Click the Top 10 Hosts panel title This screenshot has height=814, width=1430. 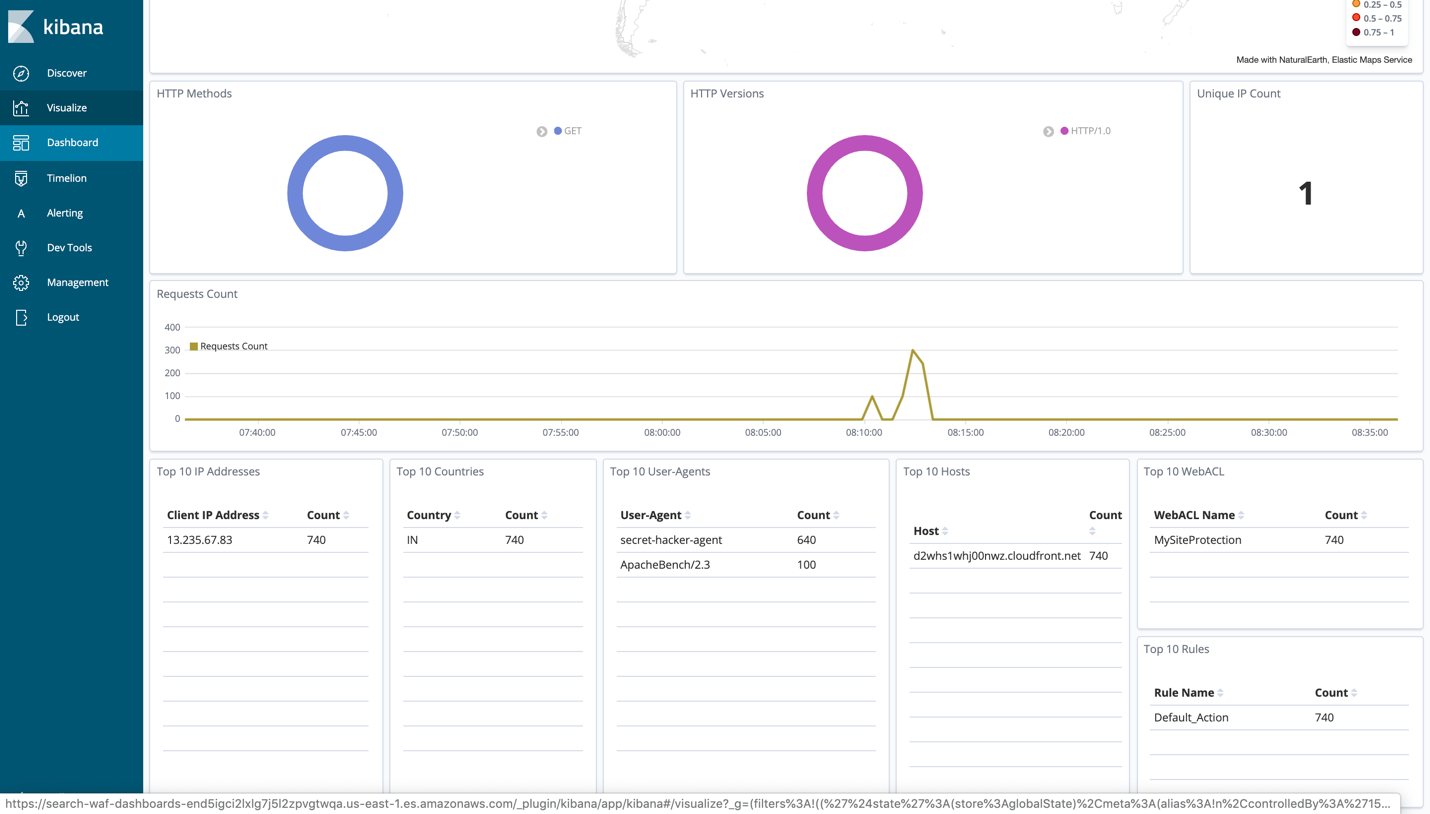[937, 472]
